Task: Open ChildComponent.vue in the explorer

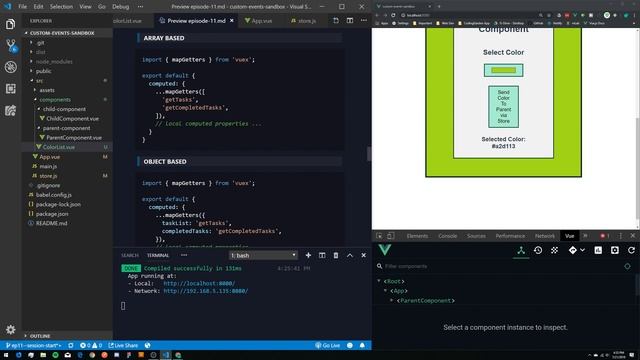Action: point(72,118)
